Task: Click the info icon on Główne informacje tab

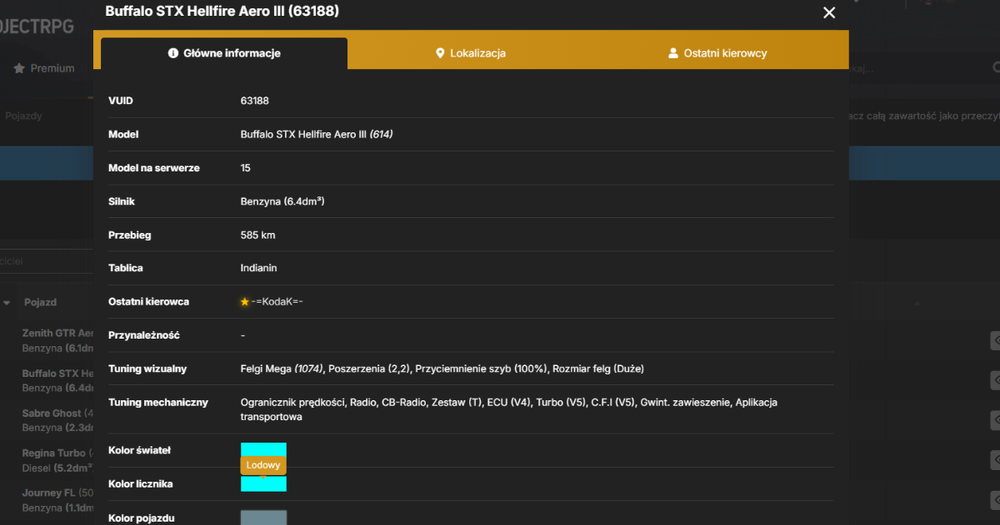Action: click(x=173, y=53)
